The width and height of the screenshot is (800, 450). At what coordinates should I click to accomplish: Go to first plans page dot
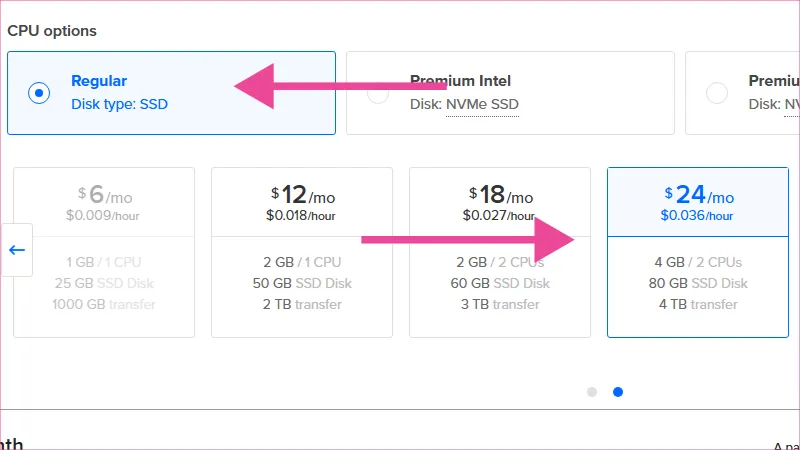point(592,392)
